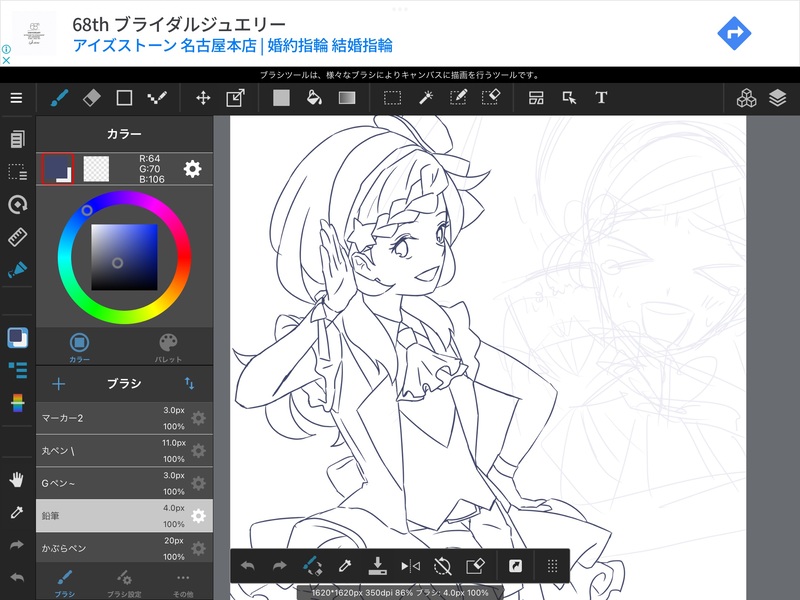Select the 鉛筆 brush

(124, 516)
